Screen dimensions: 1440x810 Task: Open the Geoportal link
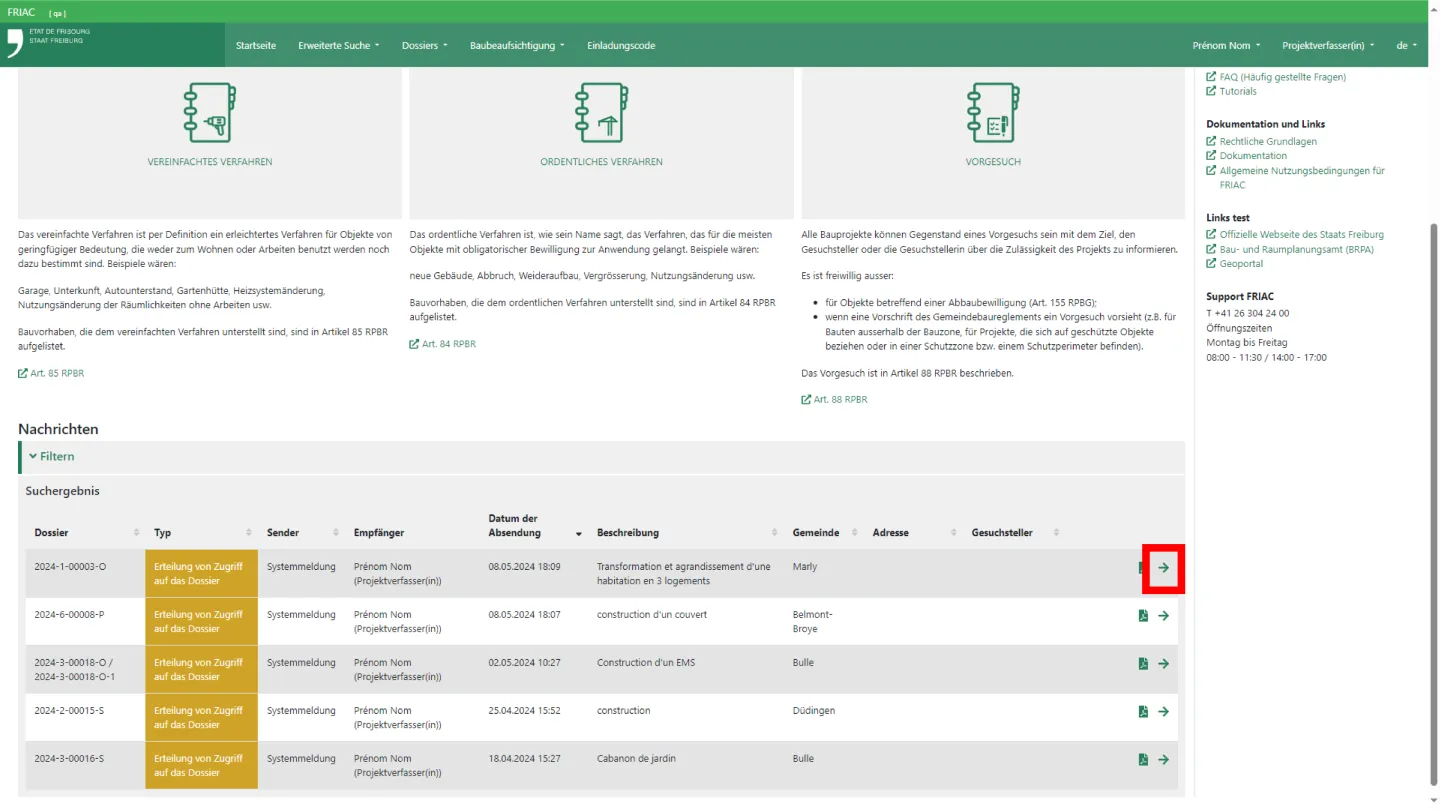pyautogui.click(x=1241, y=264)
